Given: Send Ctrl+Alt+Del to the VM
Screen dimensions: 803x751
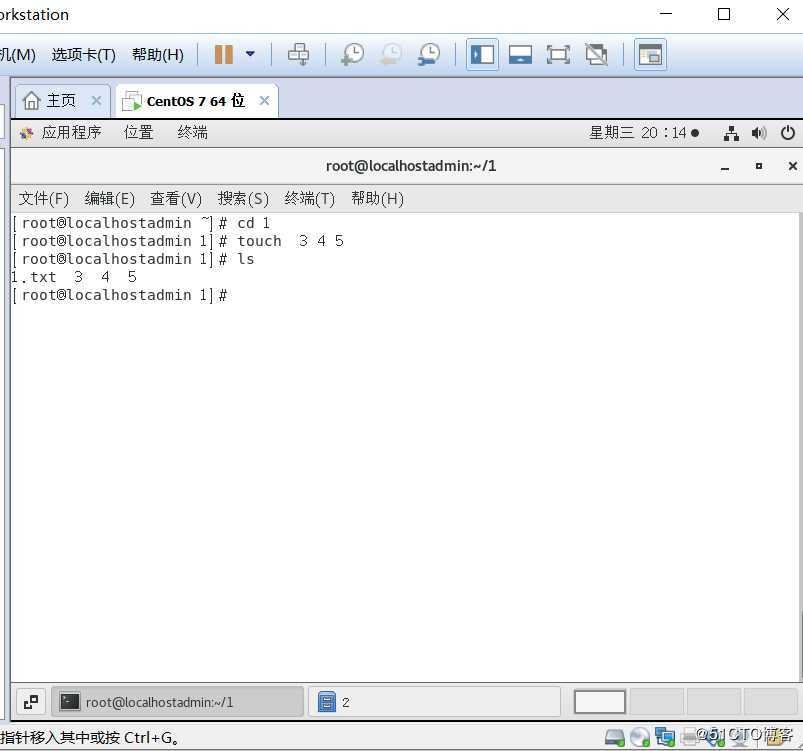Looking at the screenshot, I should click(x=298, y=54).
